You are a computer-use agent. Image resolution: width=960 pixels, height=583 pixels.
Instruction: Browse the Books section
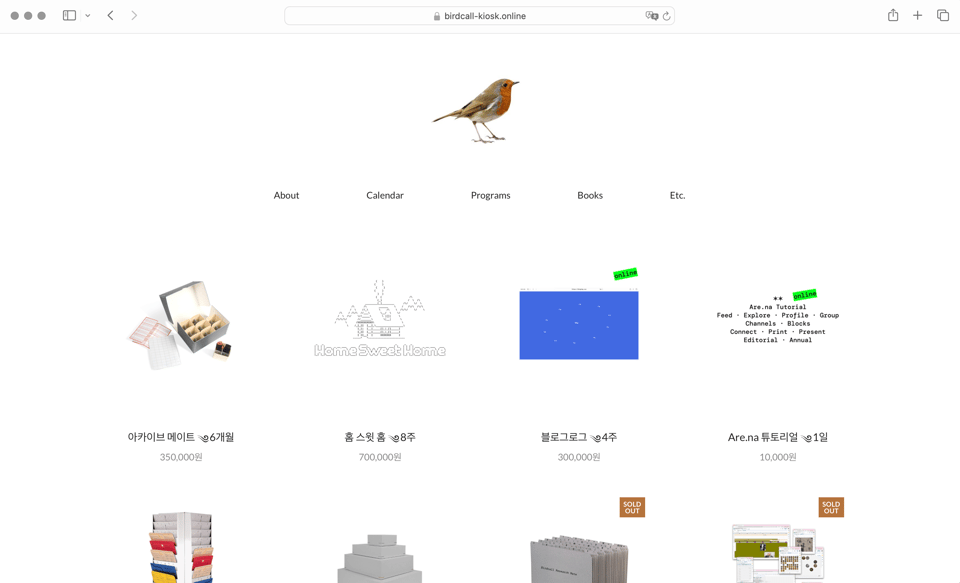(x=589, y=195)
